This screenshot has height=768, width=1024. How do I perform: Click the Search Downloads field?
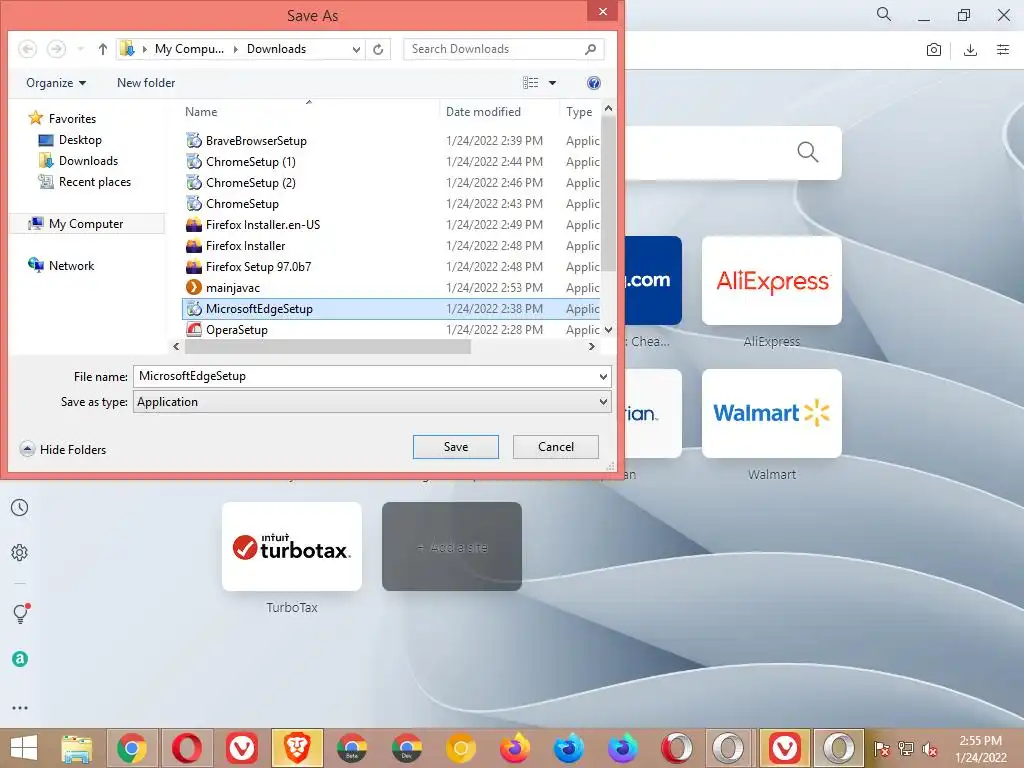[504, 49]
